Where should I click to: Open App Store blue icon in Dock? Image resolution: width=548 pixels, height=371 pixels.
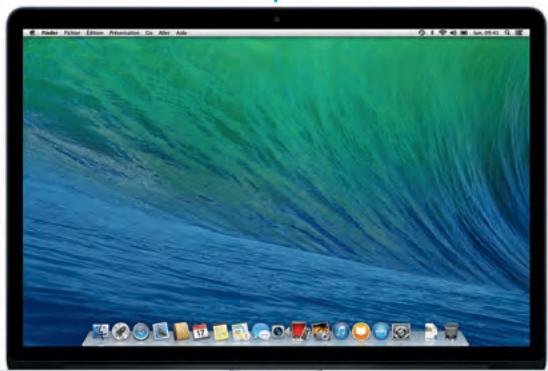[x=381, y=331]
